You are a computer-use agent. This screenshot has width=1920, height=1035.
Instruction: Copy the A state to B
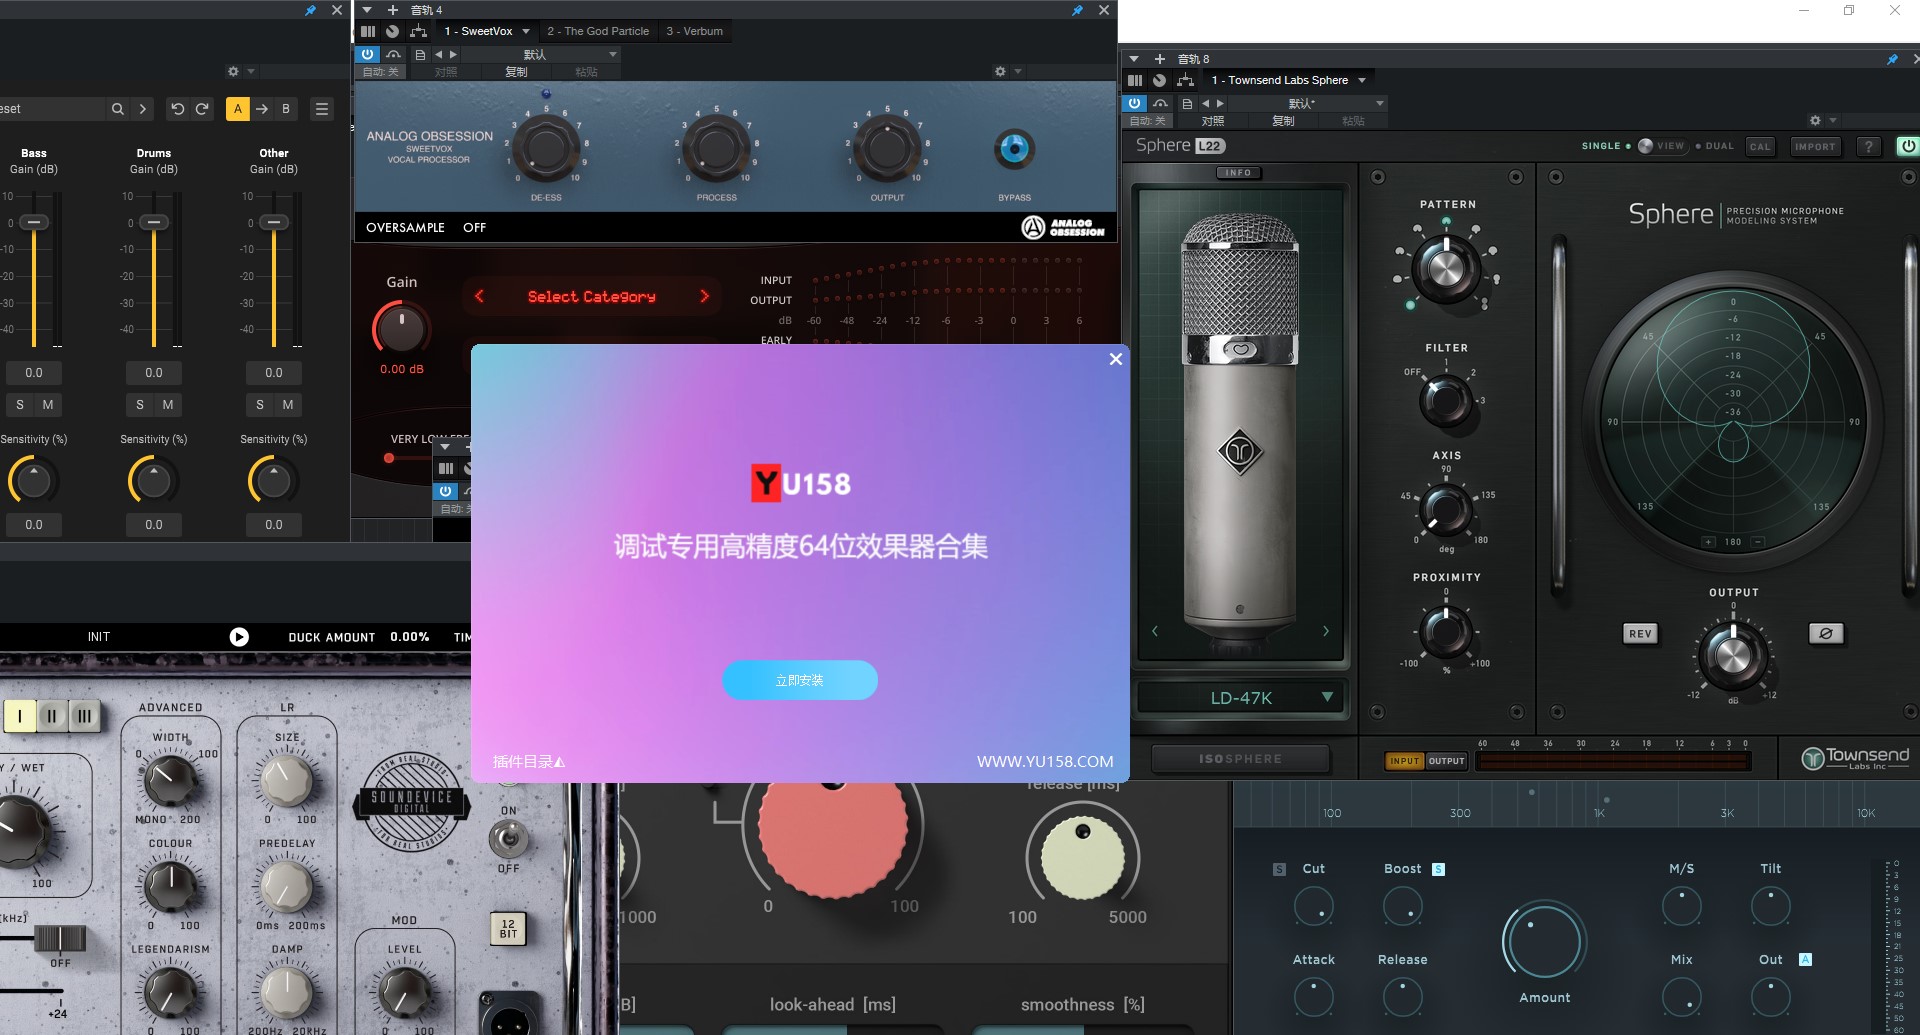262,109
